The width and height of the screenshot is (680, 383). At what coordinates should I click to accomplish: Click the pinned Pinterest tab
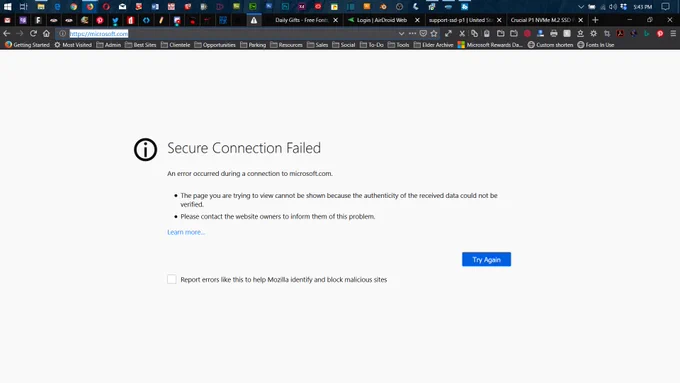(100, 20)
